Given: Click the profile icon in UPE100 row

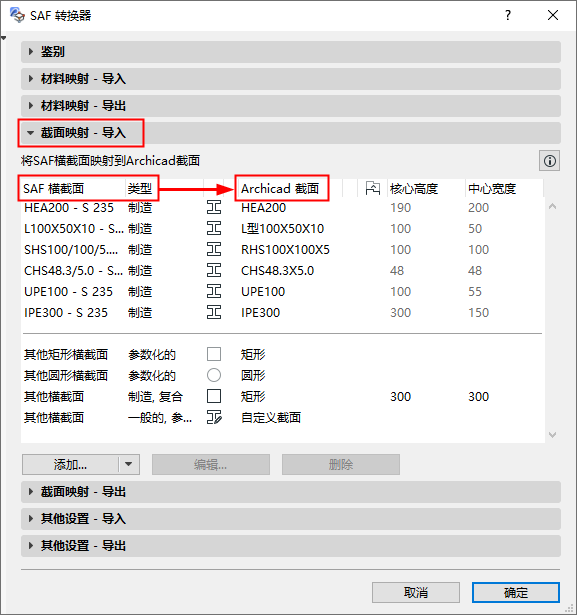Looking at the screenshot, I should click(214, 291).
